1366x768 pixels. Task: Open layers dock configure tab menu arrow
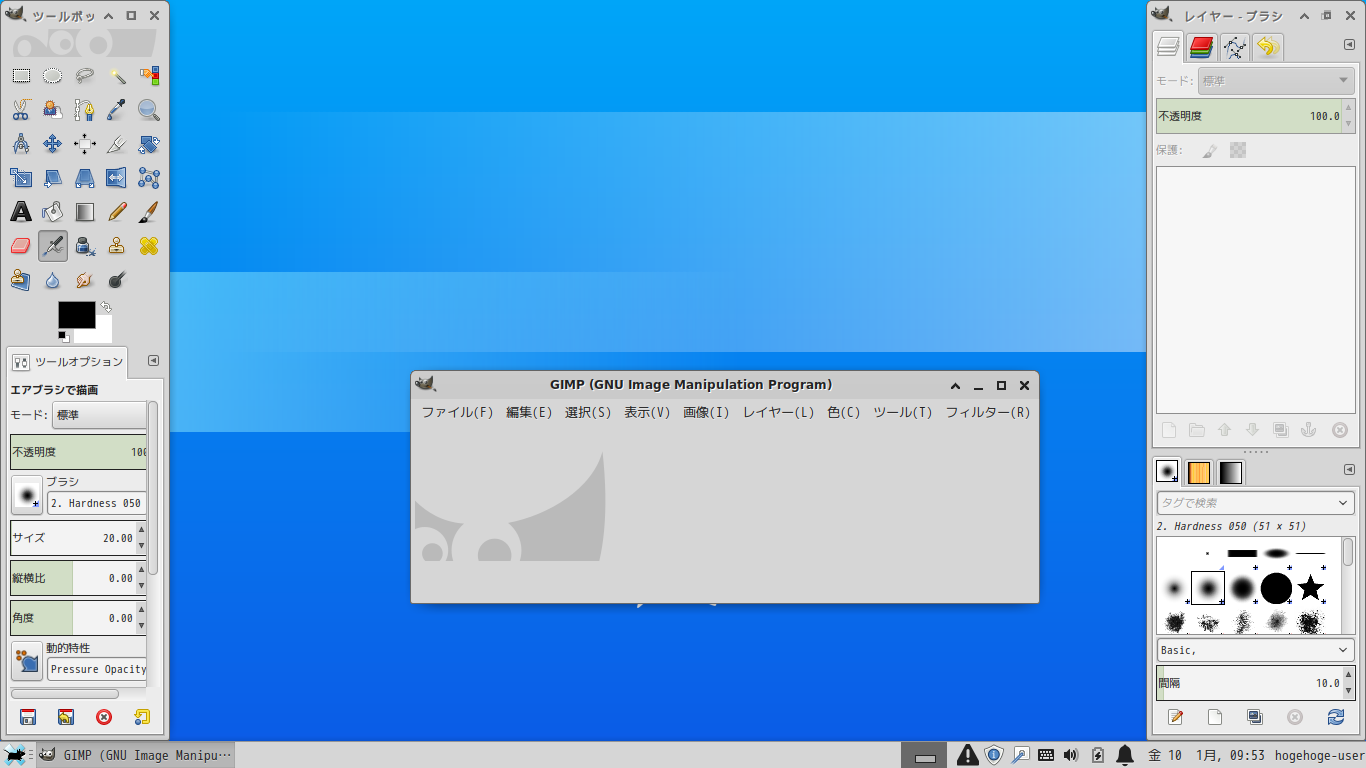pyautogui.click(x=1349, y=45)
